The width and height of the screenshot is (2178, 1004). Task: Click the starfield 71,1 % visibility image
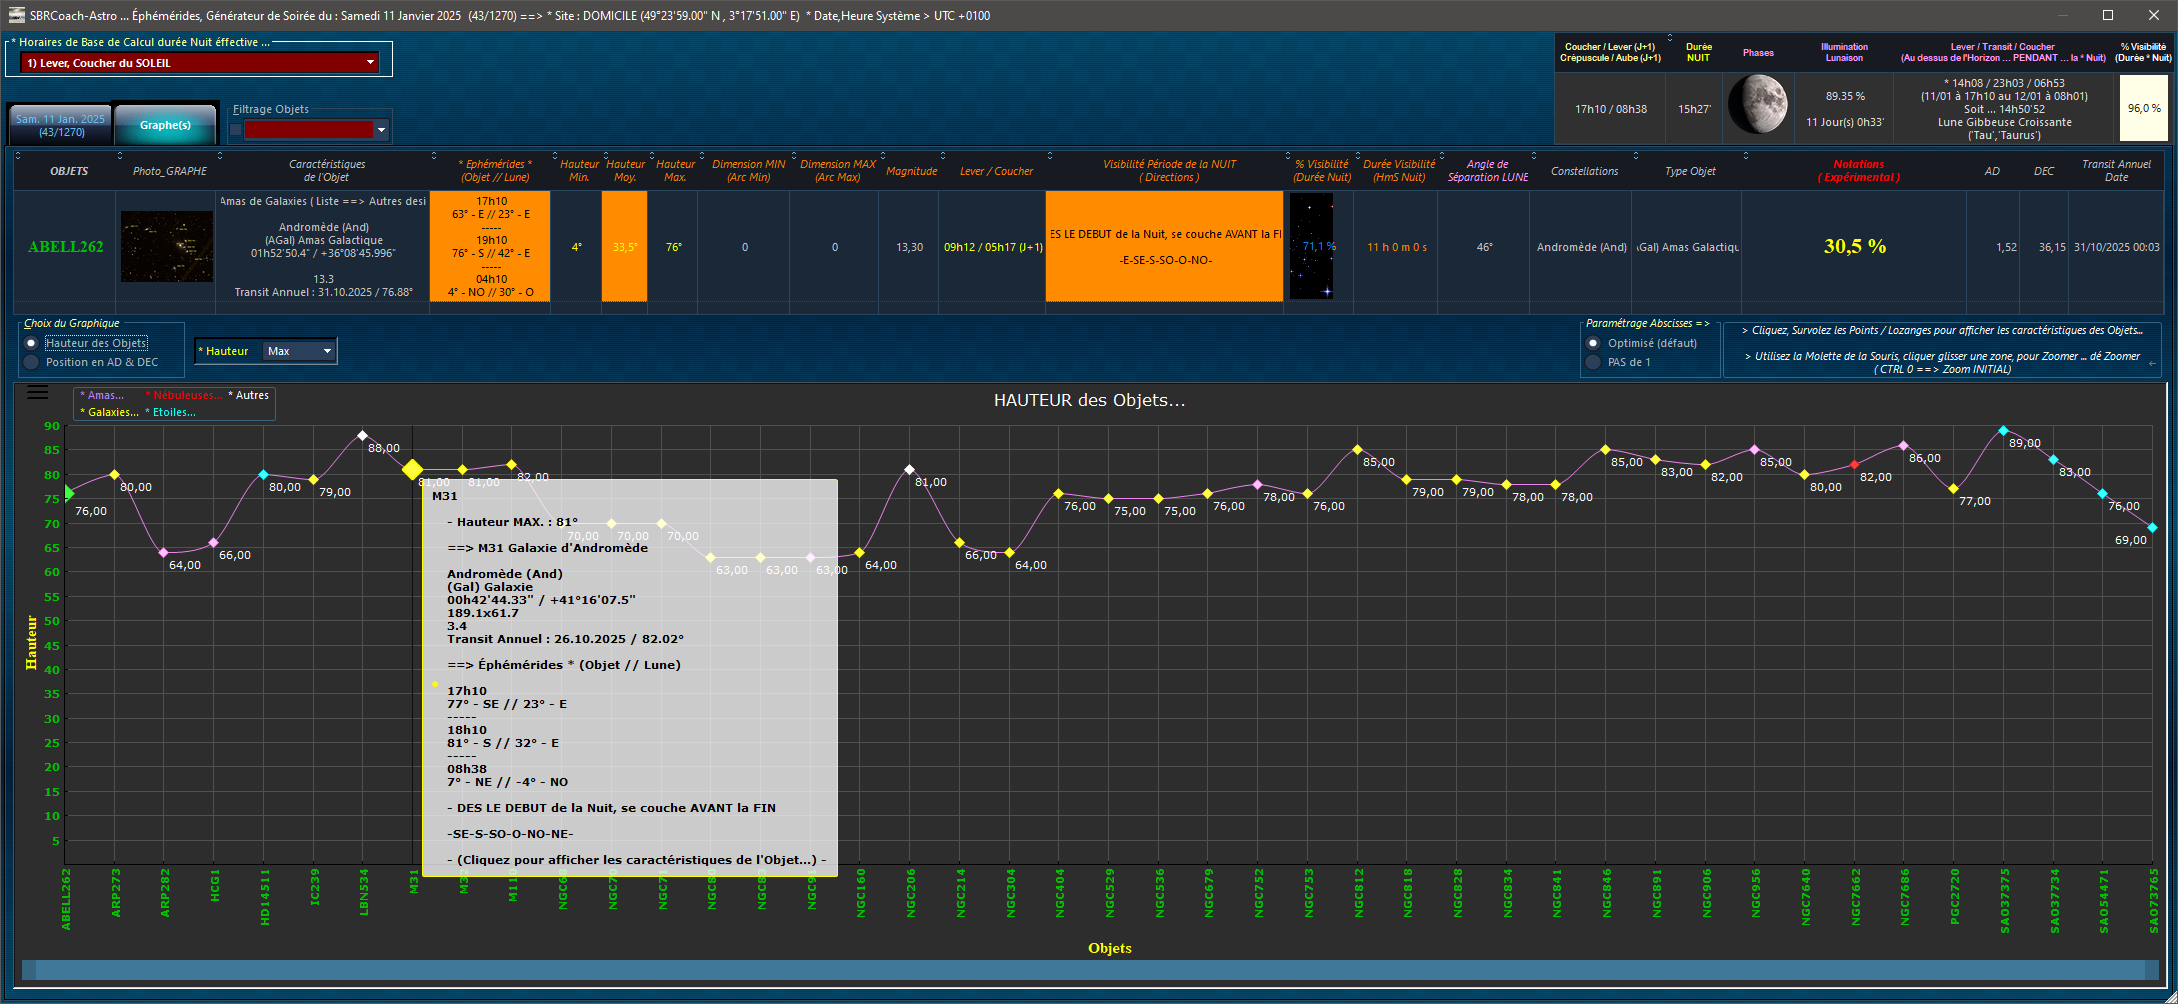tap(1311, 246)
